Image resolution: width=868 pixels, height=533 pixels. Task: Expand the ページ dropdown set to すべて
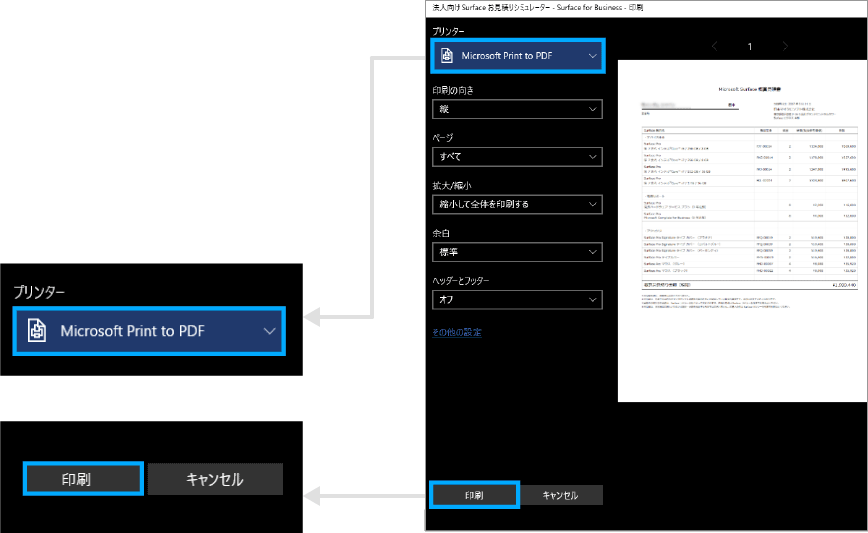pos(517,157)
